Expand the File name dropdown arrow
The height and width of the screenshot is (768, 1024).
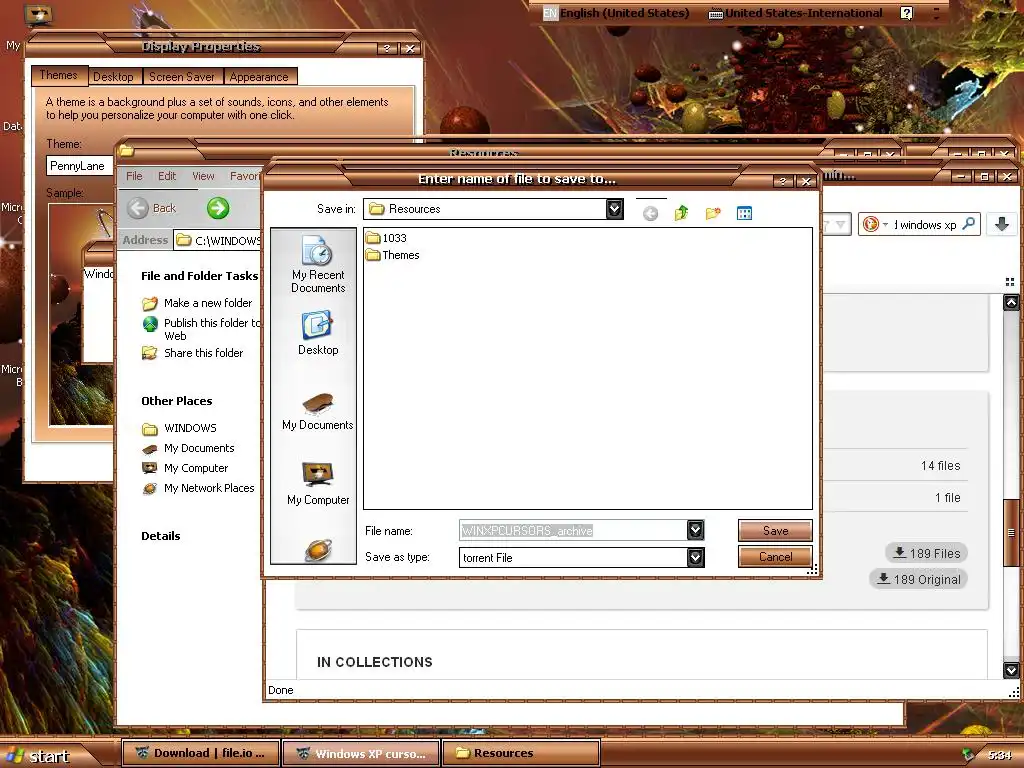pyautogui.click(x=696, y=530)
